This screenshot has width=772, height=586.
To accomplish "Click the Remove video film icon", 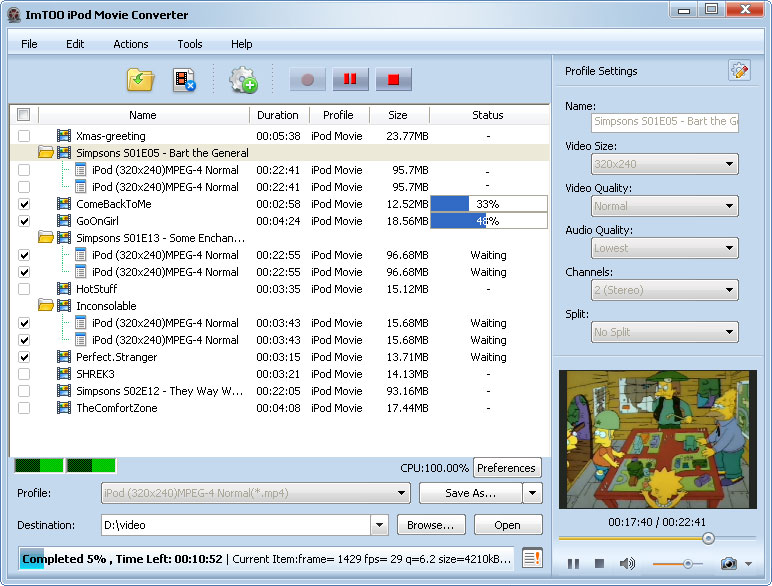I will coord(184,80).
